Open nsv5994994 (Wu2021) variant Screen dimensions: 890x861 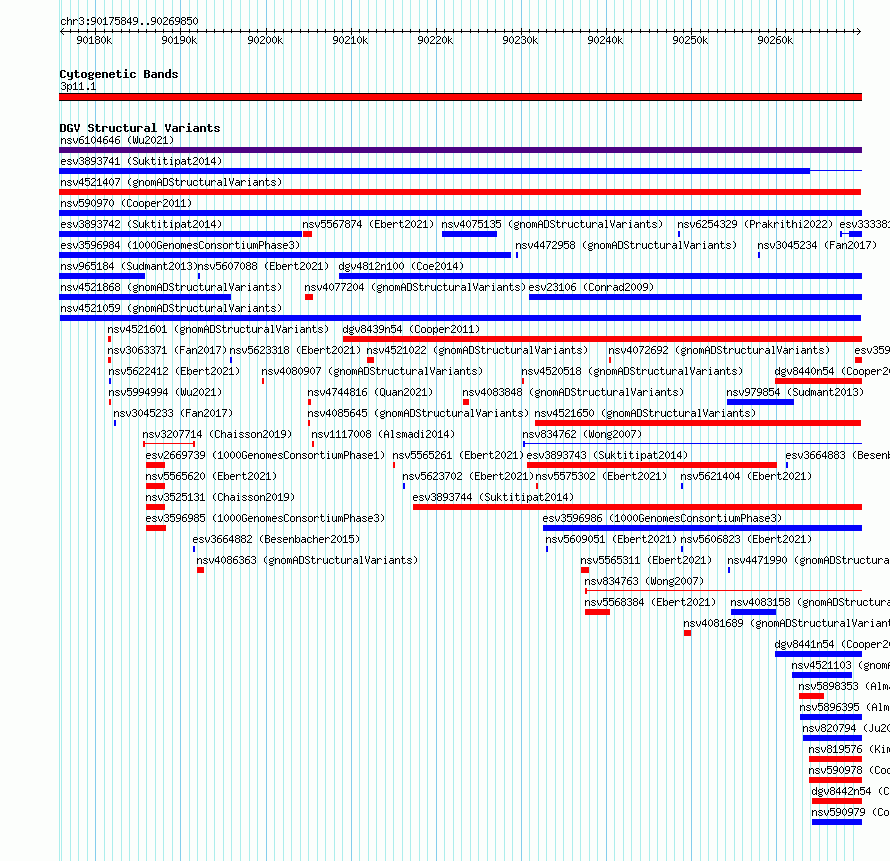tap(165, 392)
